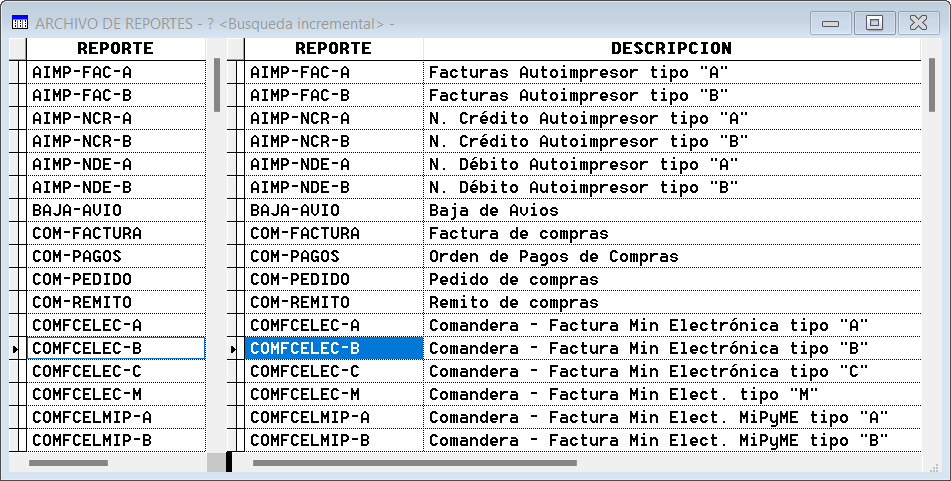Click COM-REMITO in the right pane
The width and height of the screenshot is (951, 481).
pos(334,303)
